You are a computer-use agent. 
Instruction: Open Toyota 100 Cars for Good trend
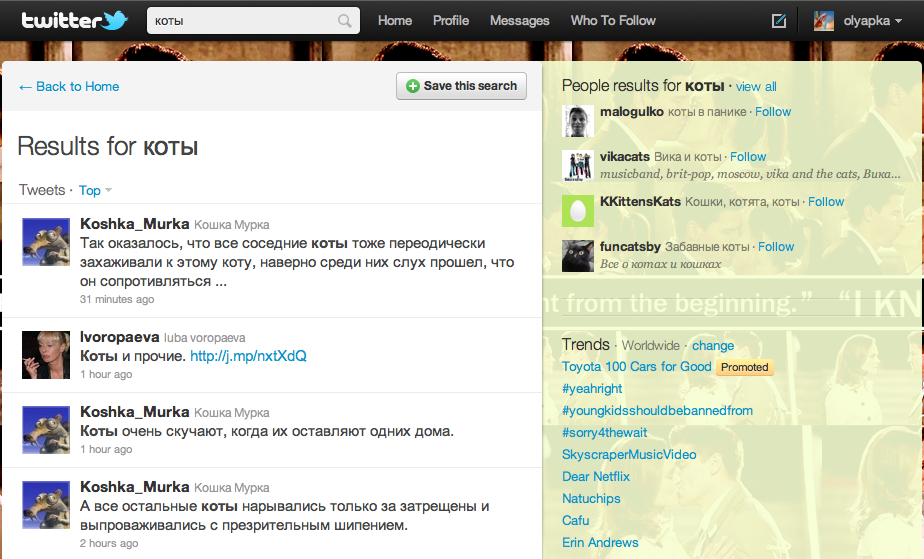637,366
